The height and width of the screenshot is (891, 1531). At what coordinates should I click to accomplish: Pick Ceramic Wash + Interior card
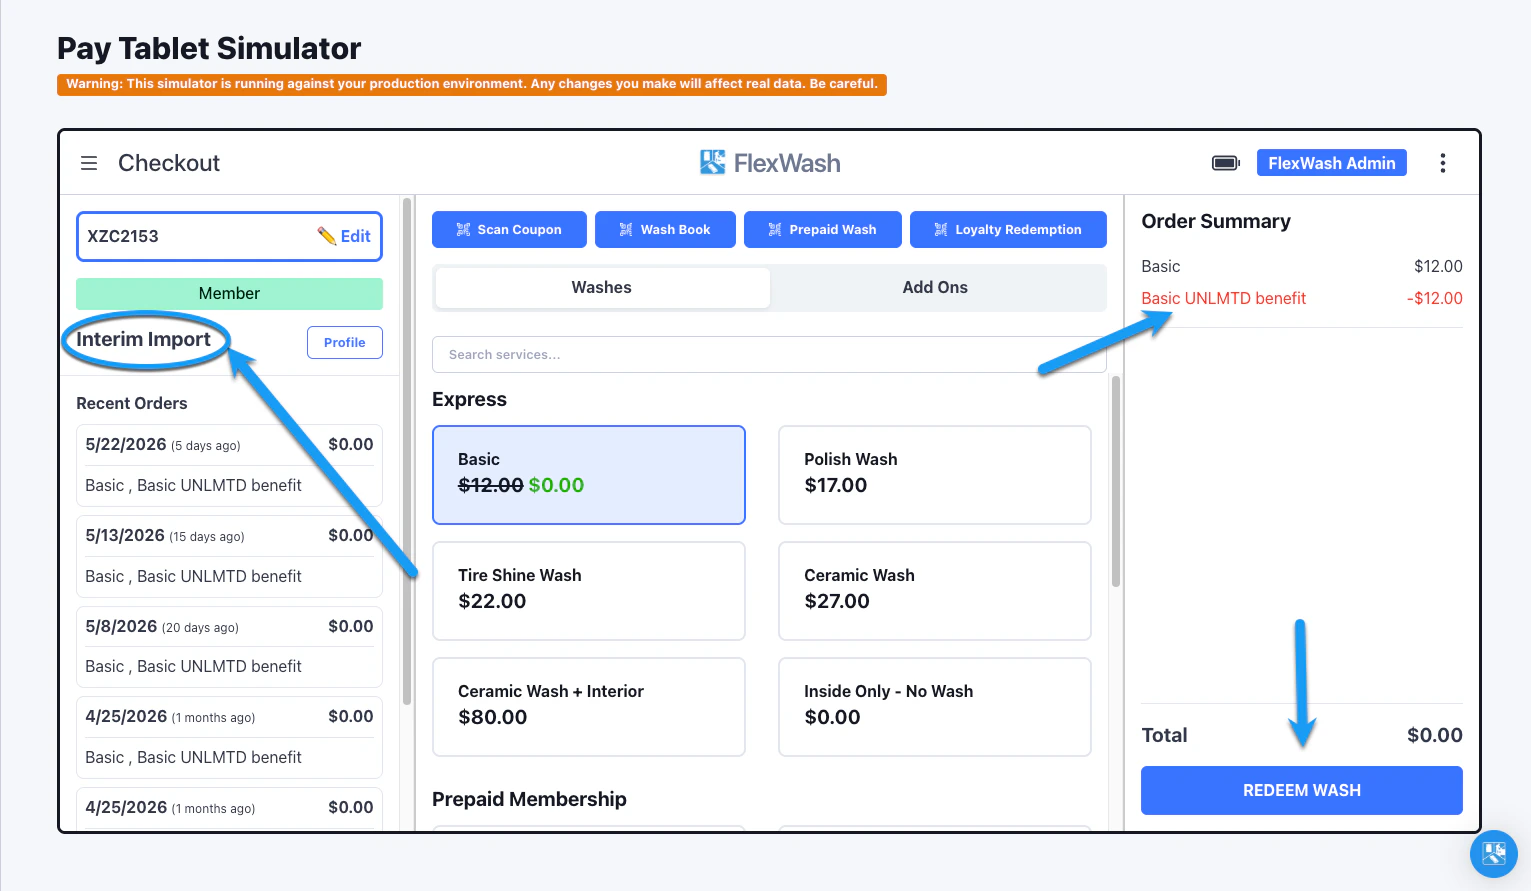coord(589,707)
